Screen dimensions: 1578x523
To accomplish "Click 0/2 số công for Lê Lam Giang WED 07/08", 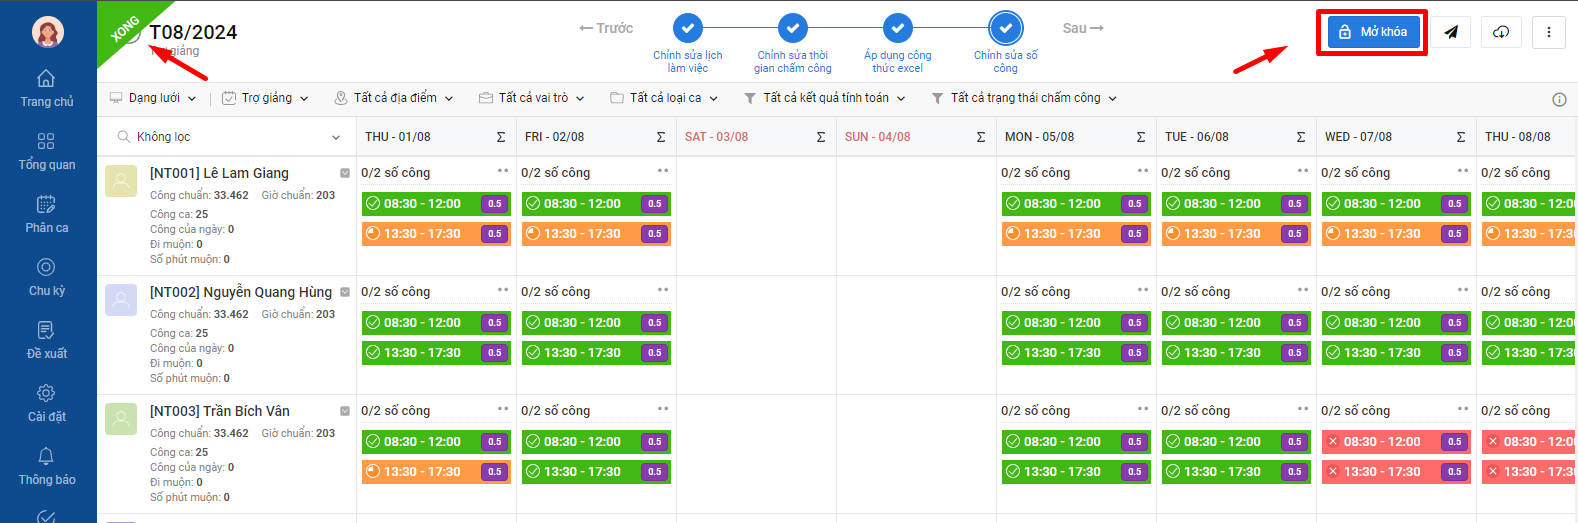I will pyautogui.click(x=1355, y=173).
